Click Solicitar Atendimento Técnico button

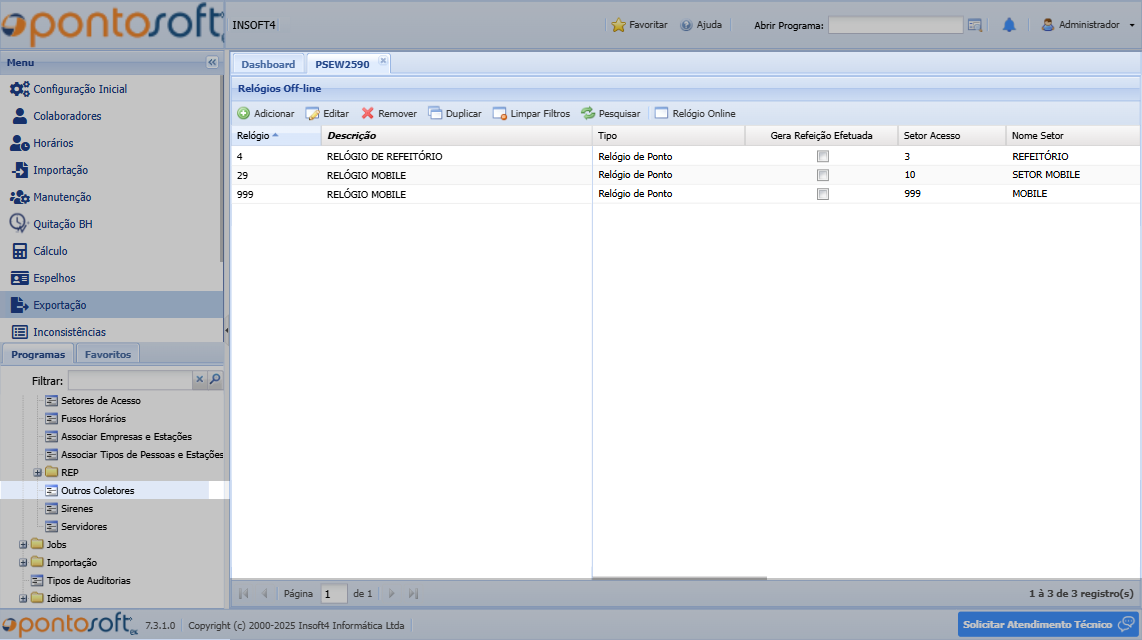pos(1047,625)
